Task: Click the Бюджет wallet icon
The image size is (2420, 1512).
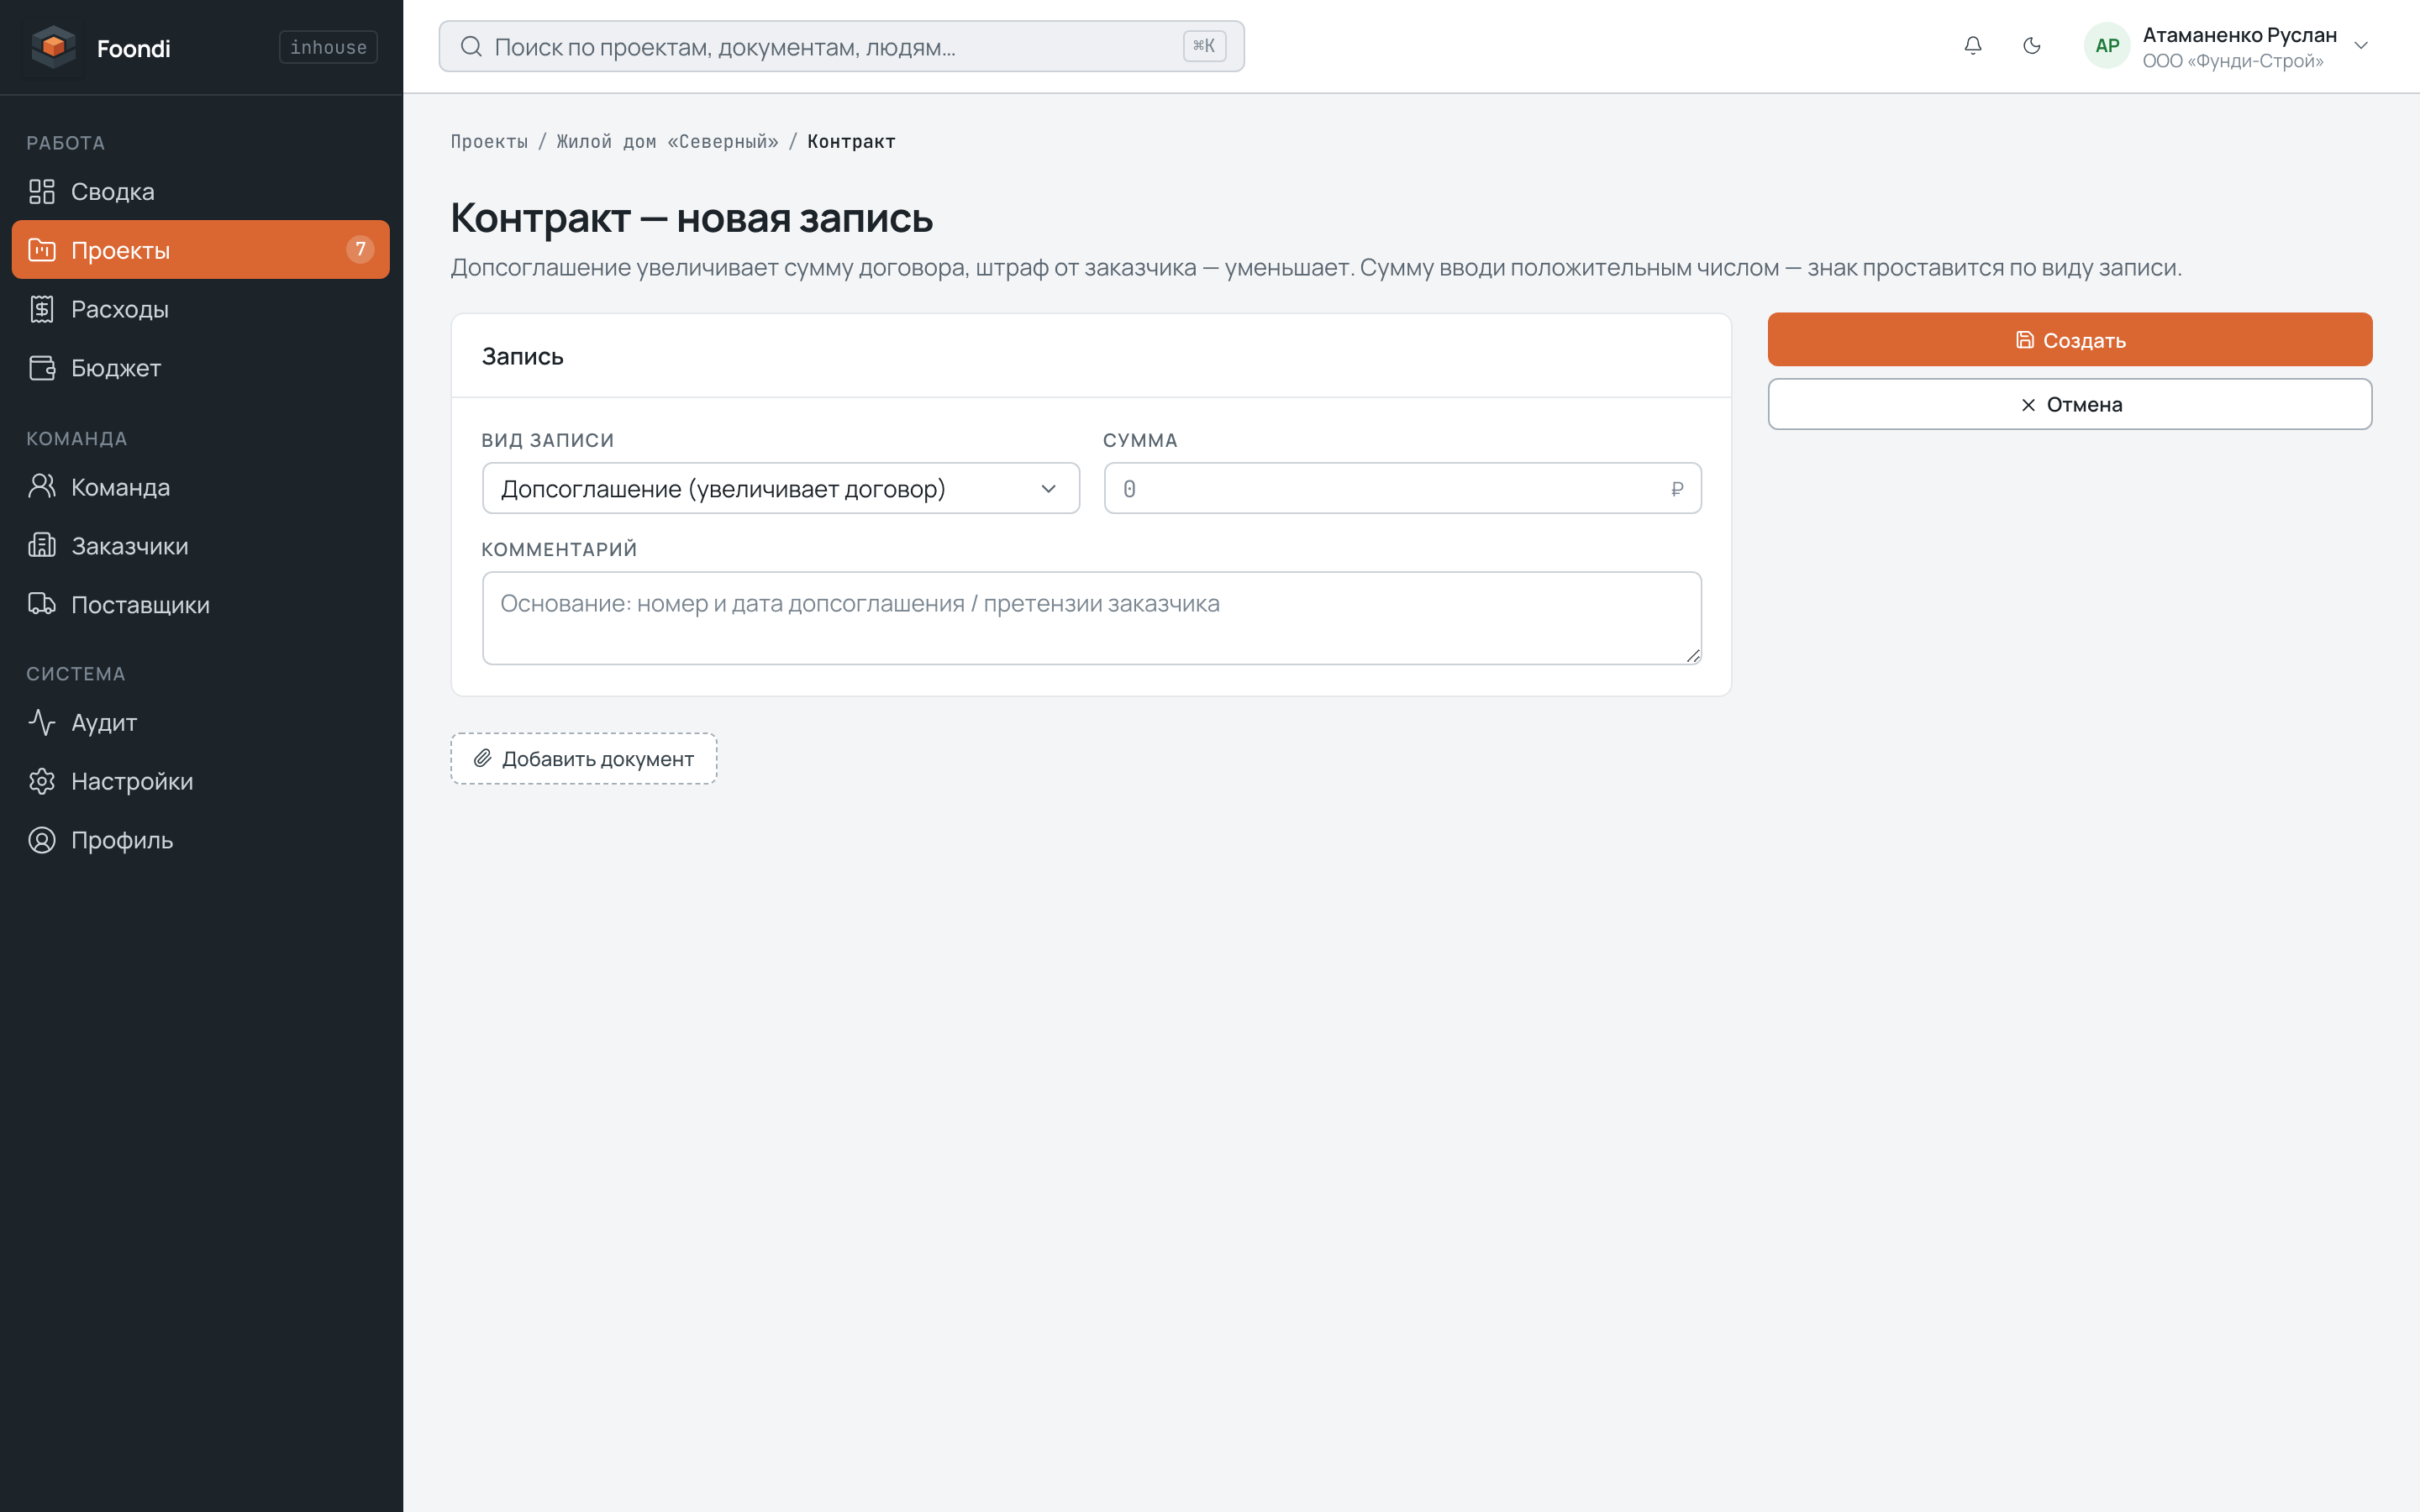Action: (42, 368)
